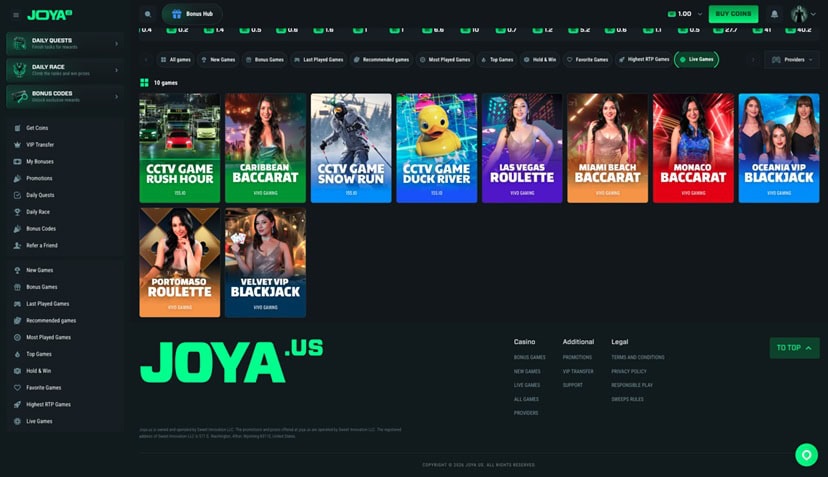Screen dimensions: 828x477
Task: Open Las Vegas Roulette game card
Action: point(522,148)
